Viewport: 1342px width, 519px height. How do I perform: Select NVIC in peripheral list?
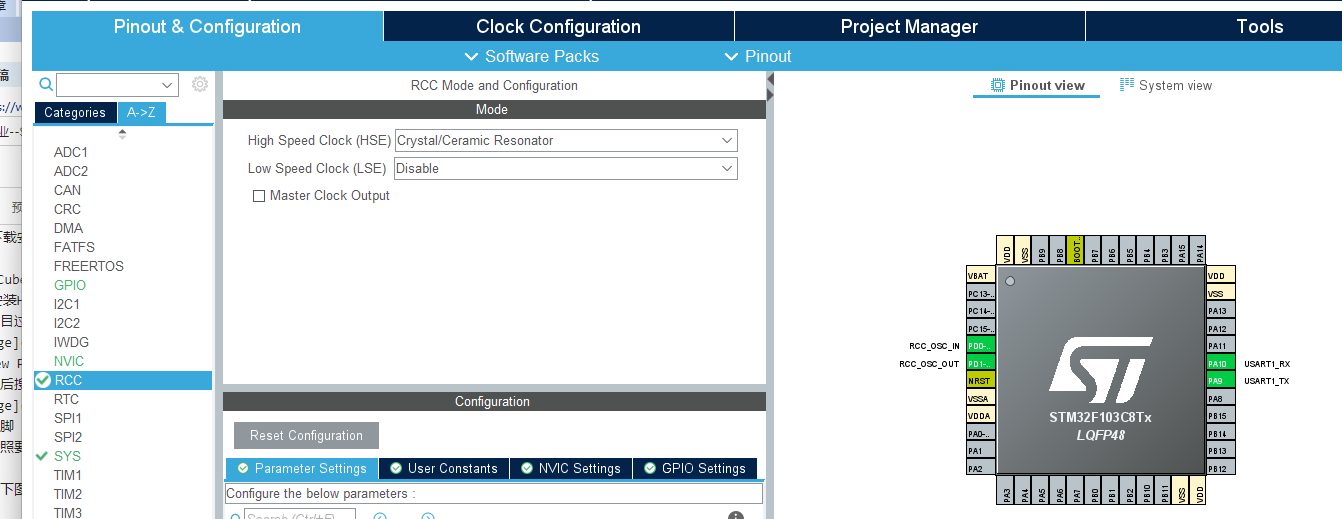click(69, 361)
